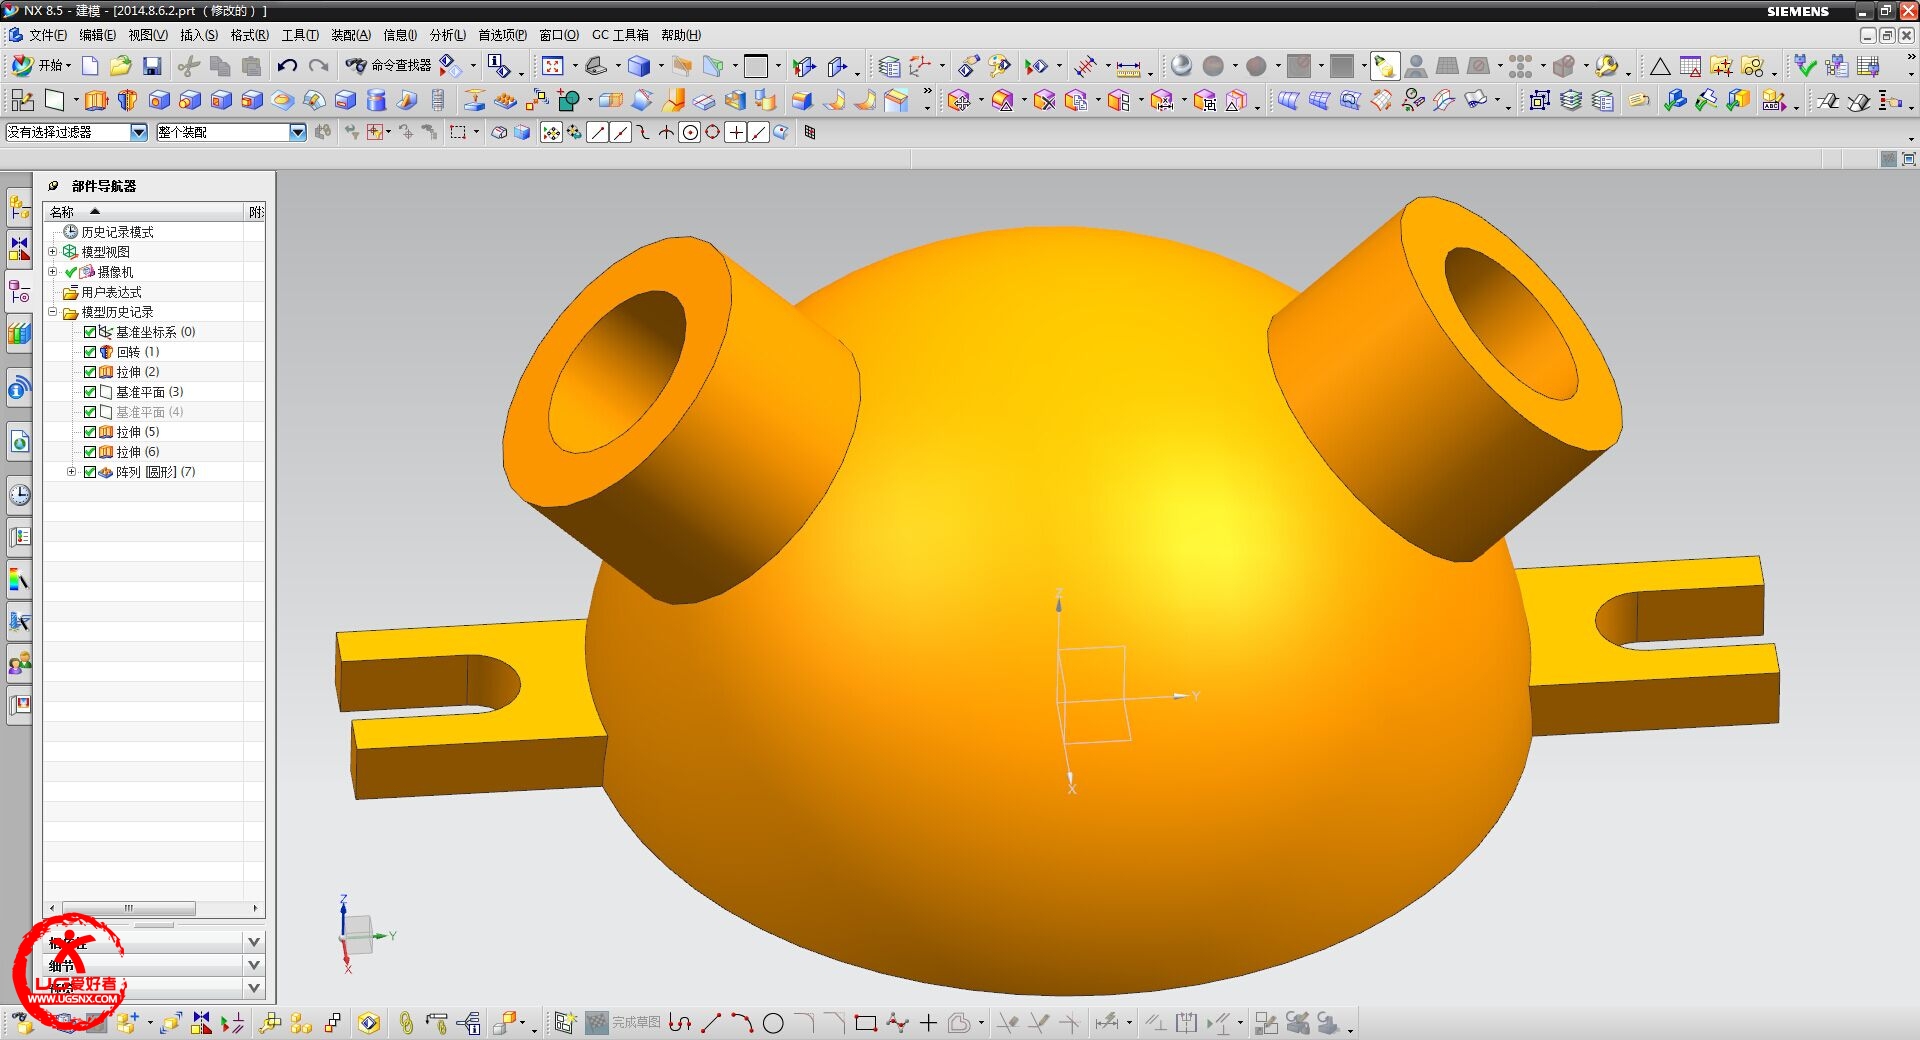
Task: Open the History clock sidebar tab
Action: click(x=19, y=495)
